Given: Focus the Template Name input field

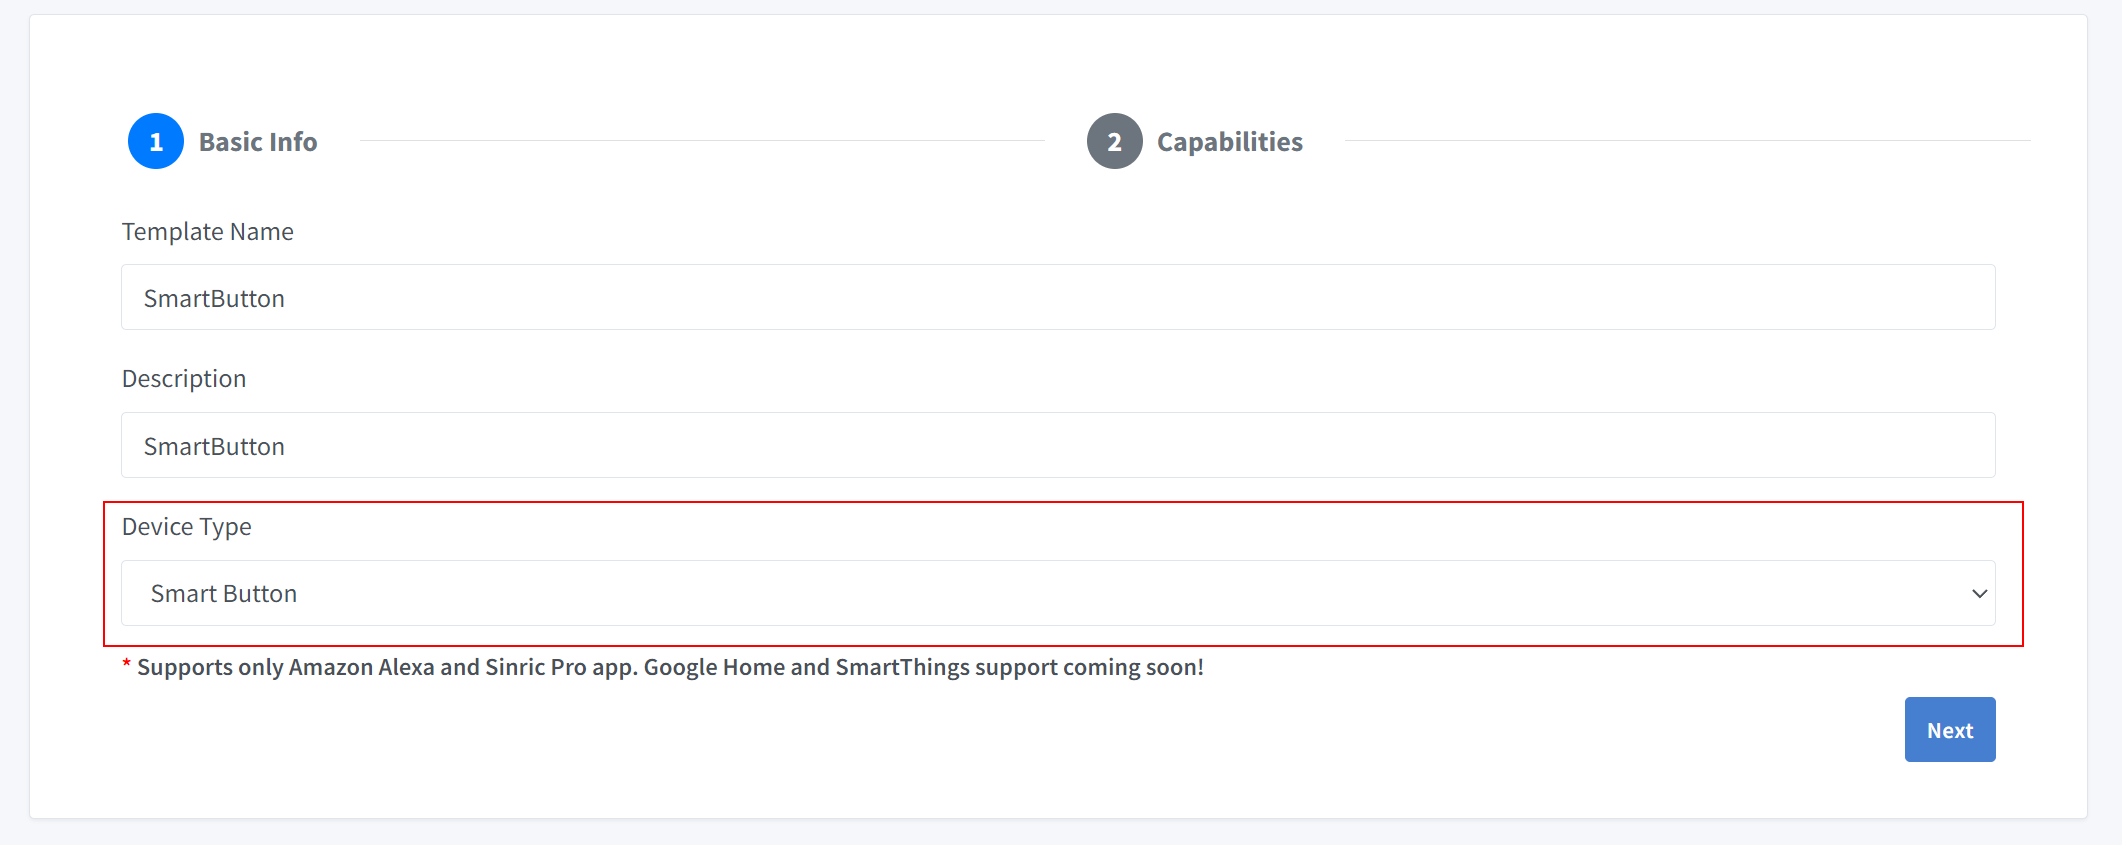Looking at the screenshot, I should (x=1058, y=298).
